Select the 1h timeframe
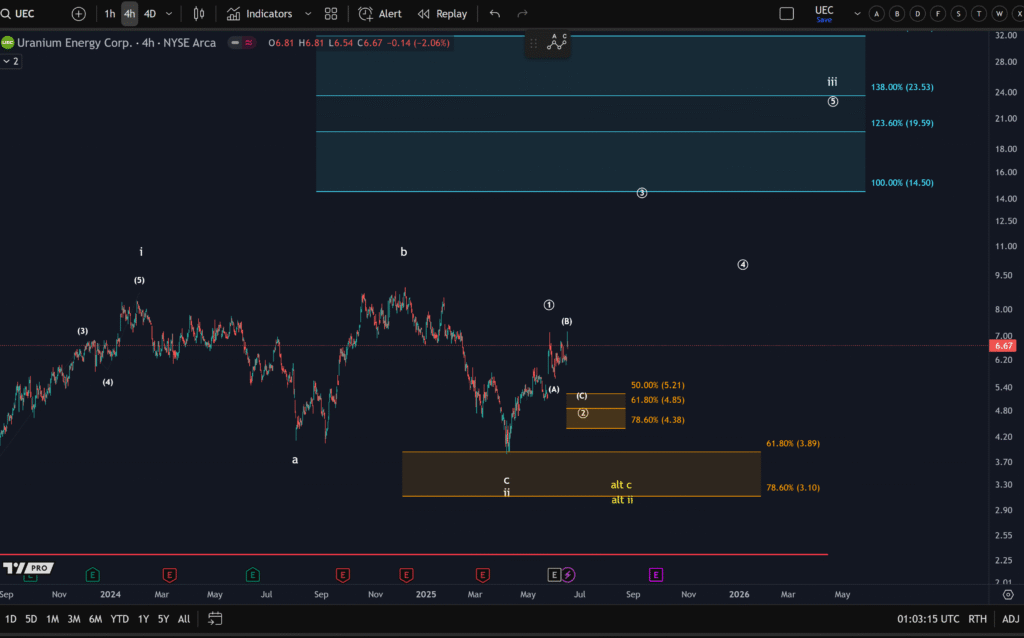 pyautogui.click(x=110, y=14)
